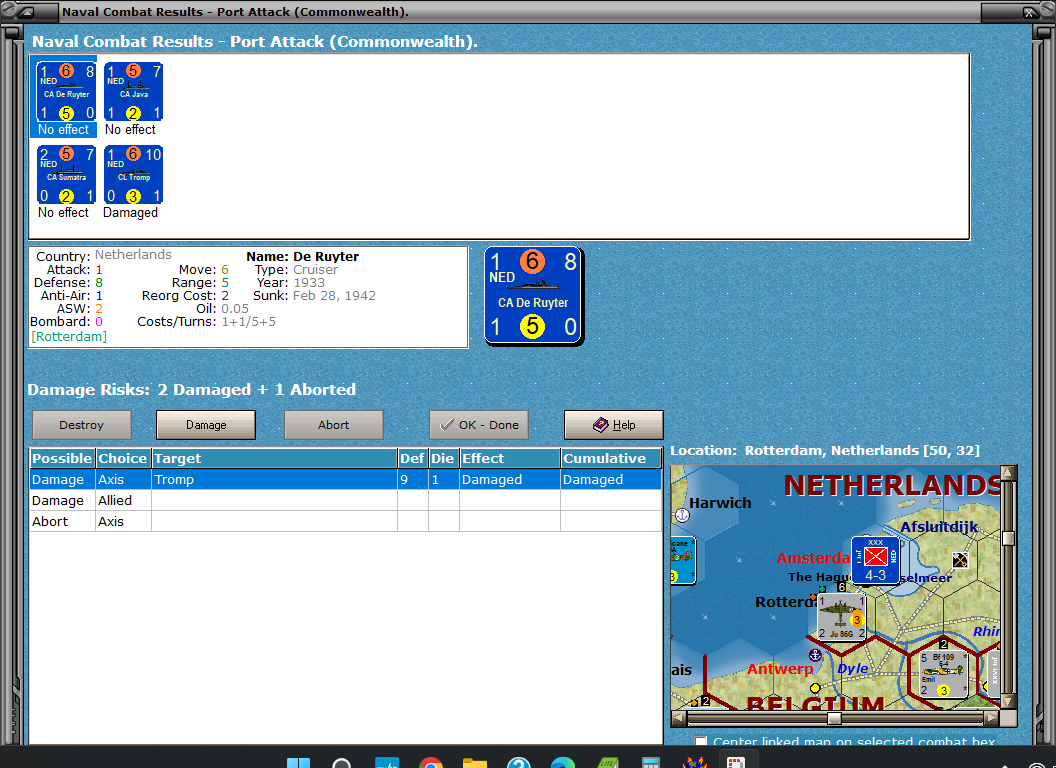Image resolution: width=1056 pixels, height=768 pixels.
Task: Click the Cumulative column header
Action: click(x=612, y=458)
